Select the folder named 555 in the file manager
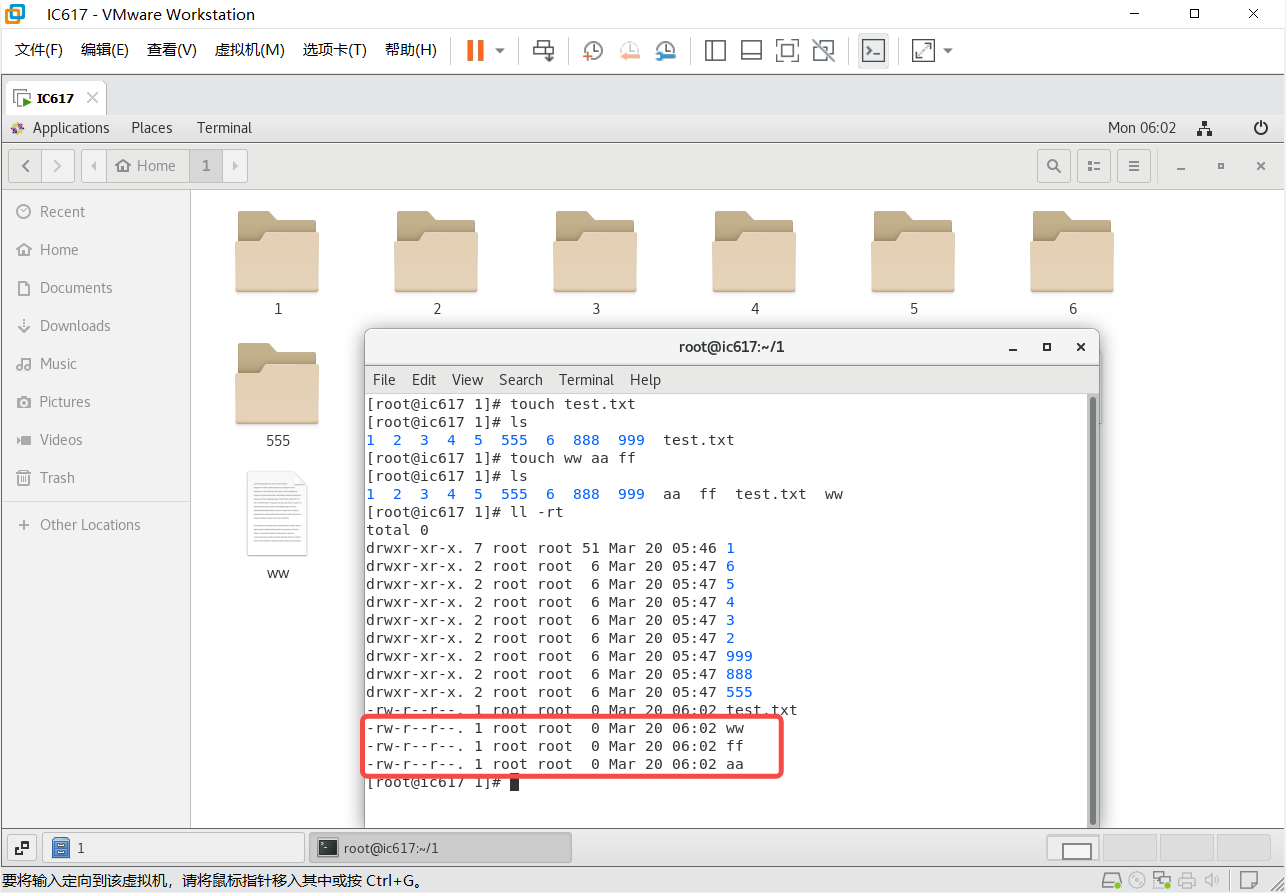Image resolution: width=1286 pixels, height=893 pixels. [x=277, y=384]
